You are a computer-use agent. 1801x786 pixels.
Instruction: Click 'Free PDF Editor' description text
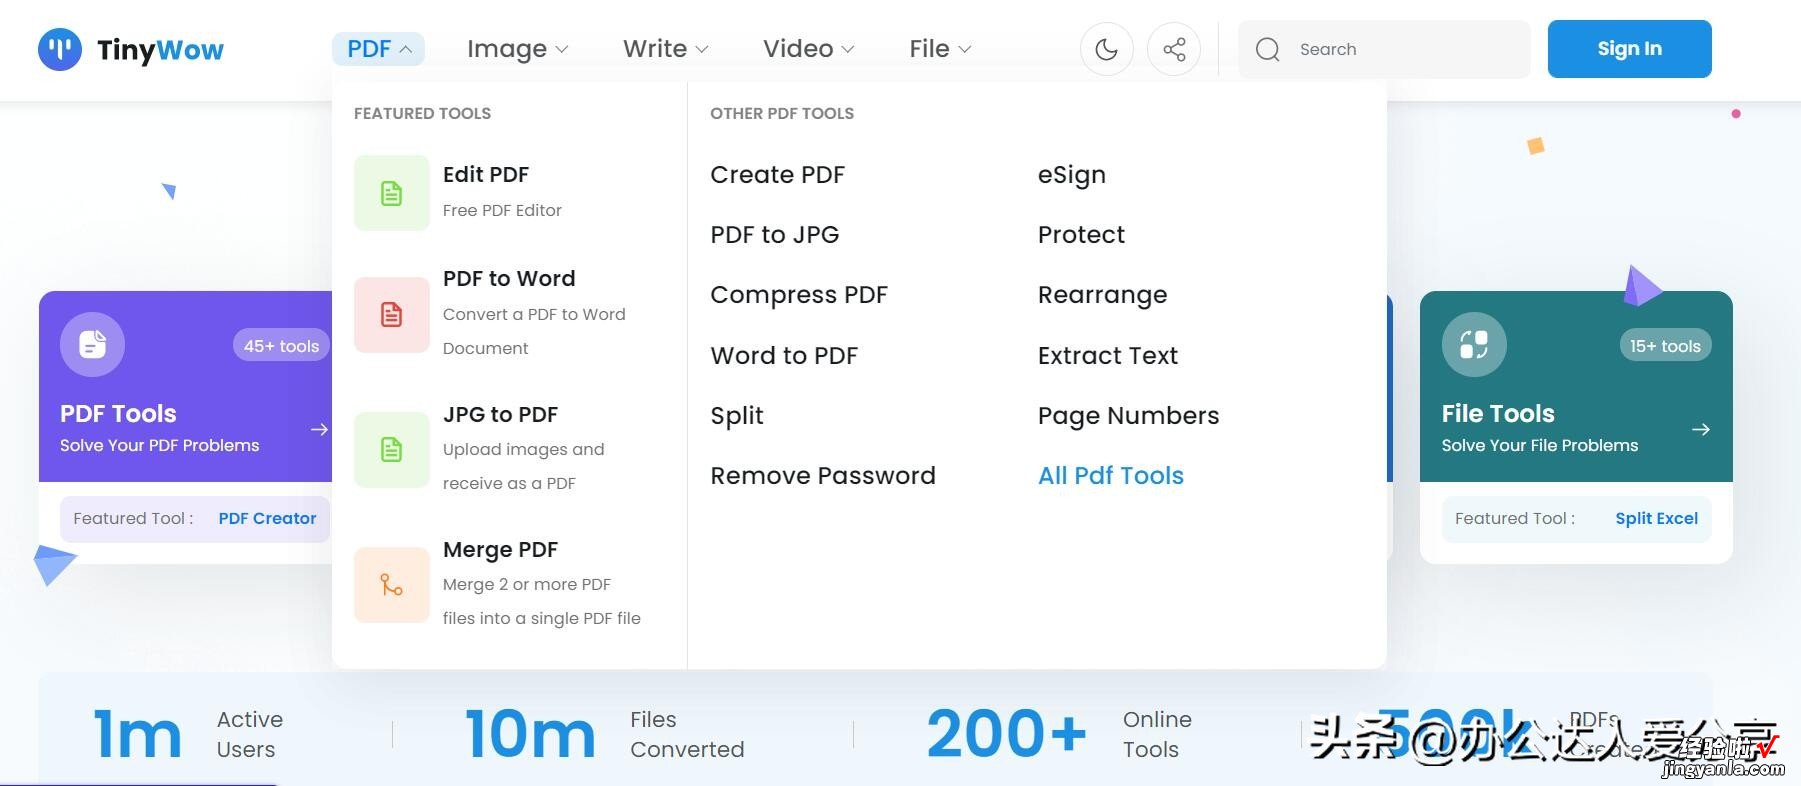(502, 211)
